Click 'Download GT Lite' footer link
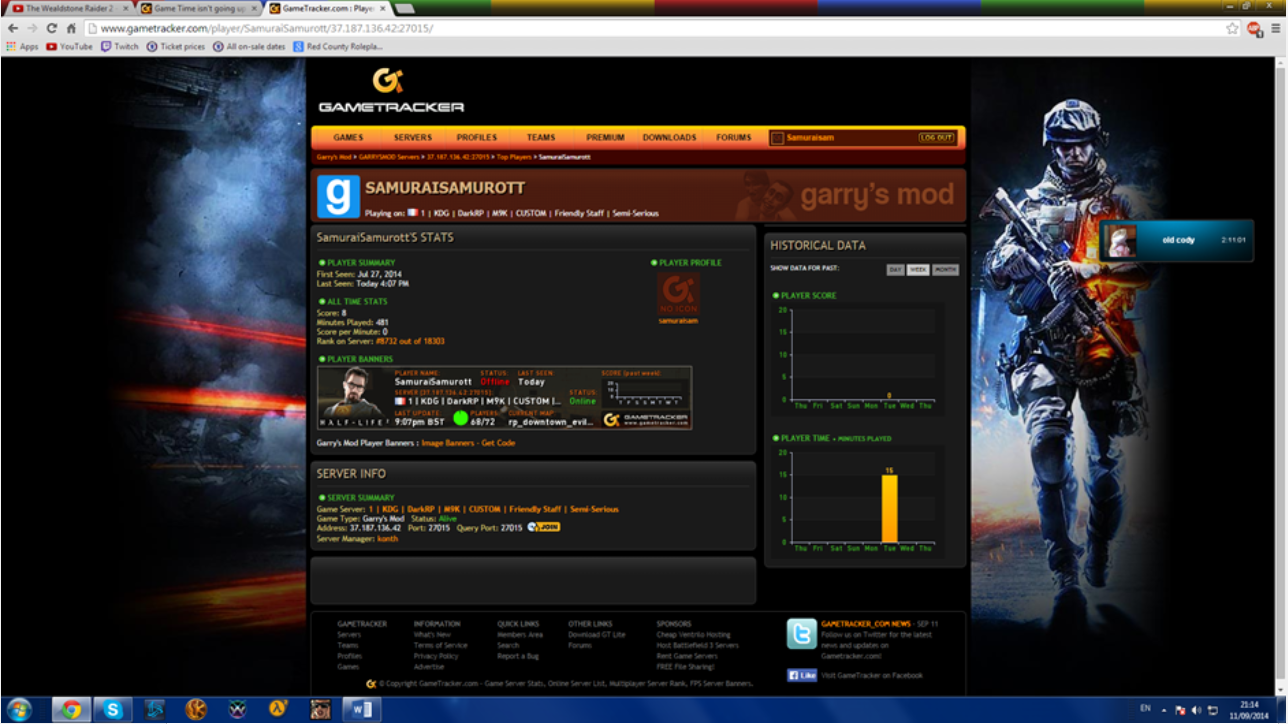Image resolution: width=1288 pixels, height=724 pixels. tap(597, 635)
